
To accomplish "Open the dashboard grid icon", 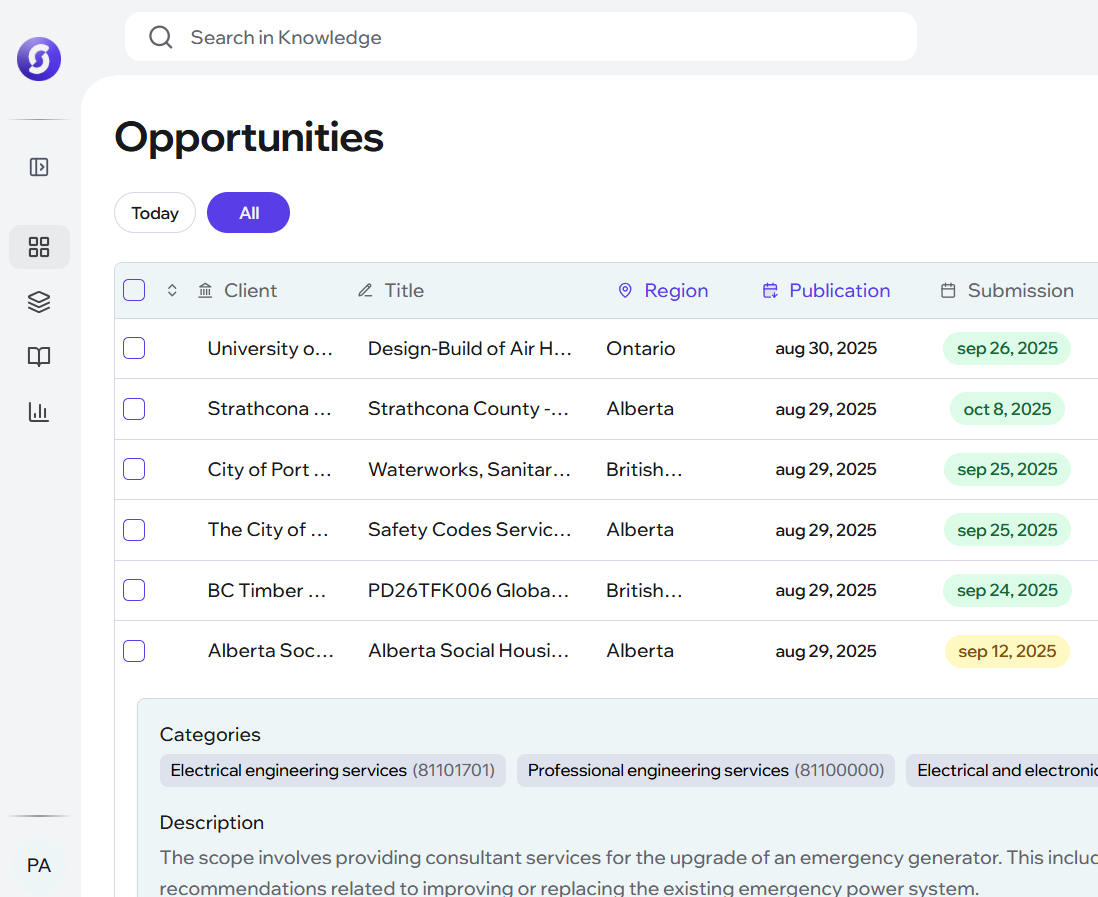I will tap(39, 247).
